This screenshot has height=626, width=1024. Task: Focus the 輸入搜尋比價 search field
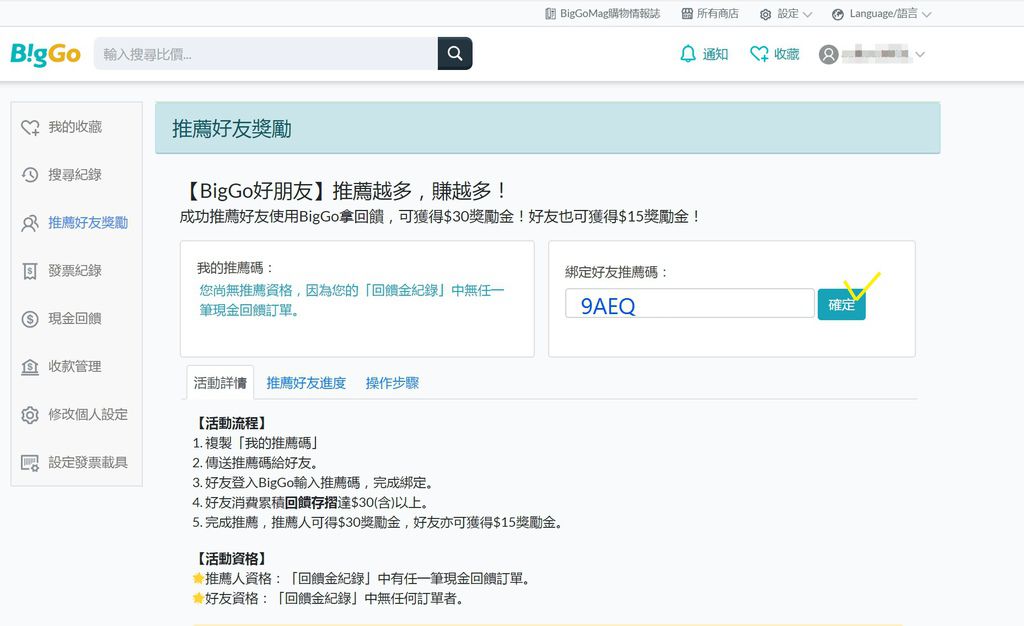266,54
